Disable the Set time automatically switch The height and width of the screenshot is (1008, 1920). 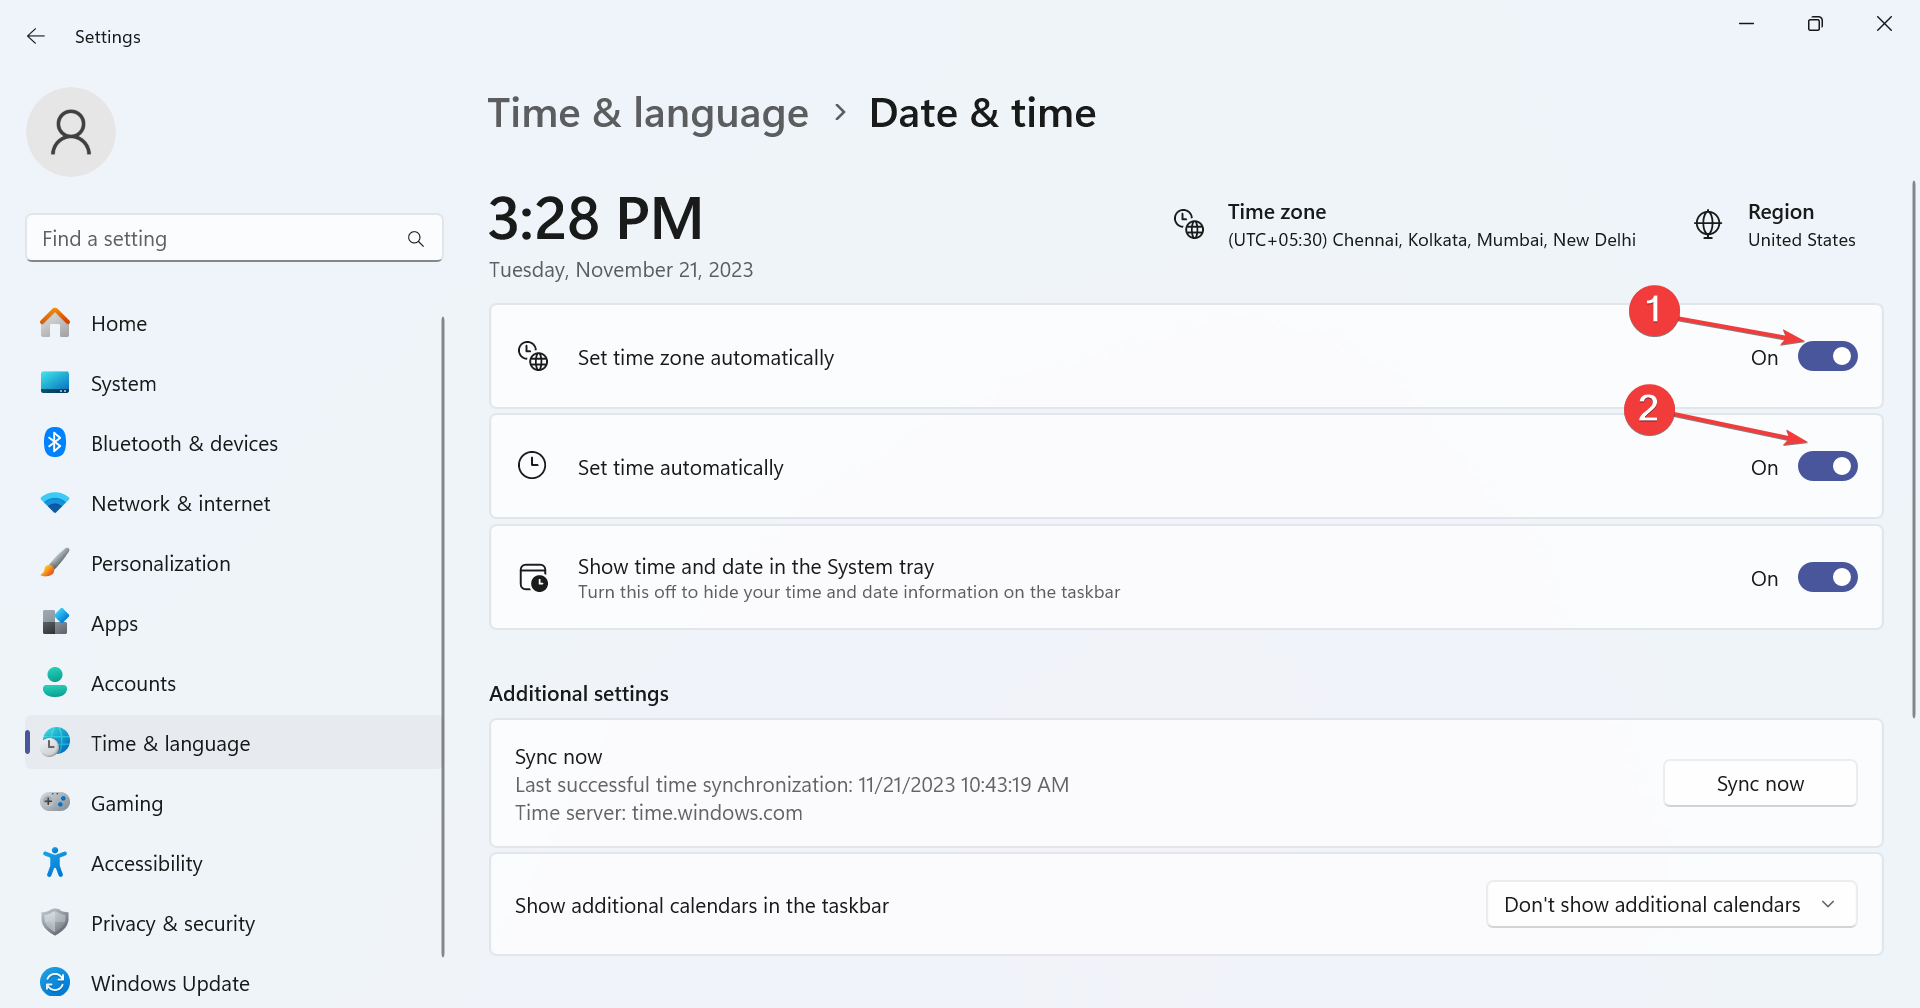pyautogui.click(x=1827, y=467)
